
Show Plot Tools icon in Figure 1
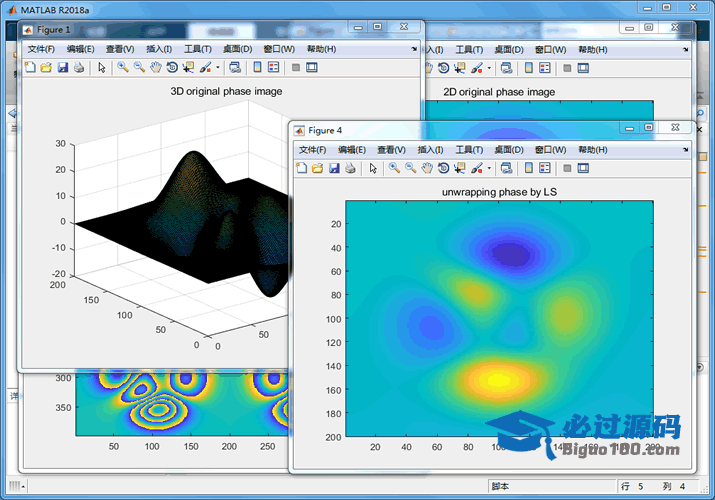pyautogui.click(x=311, y=68)
